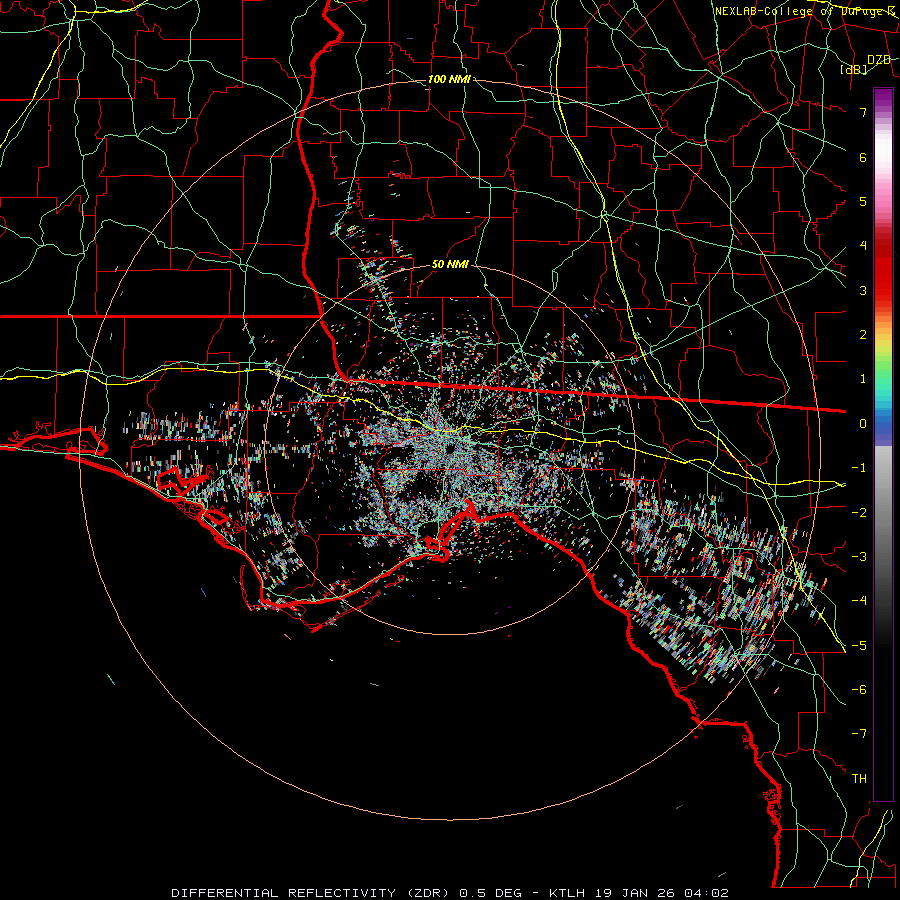The image size is (900, 900).
Task: Click the -5 value on color scale
Action: click(x=859, y=646)
